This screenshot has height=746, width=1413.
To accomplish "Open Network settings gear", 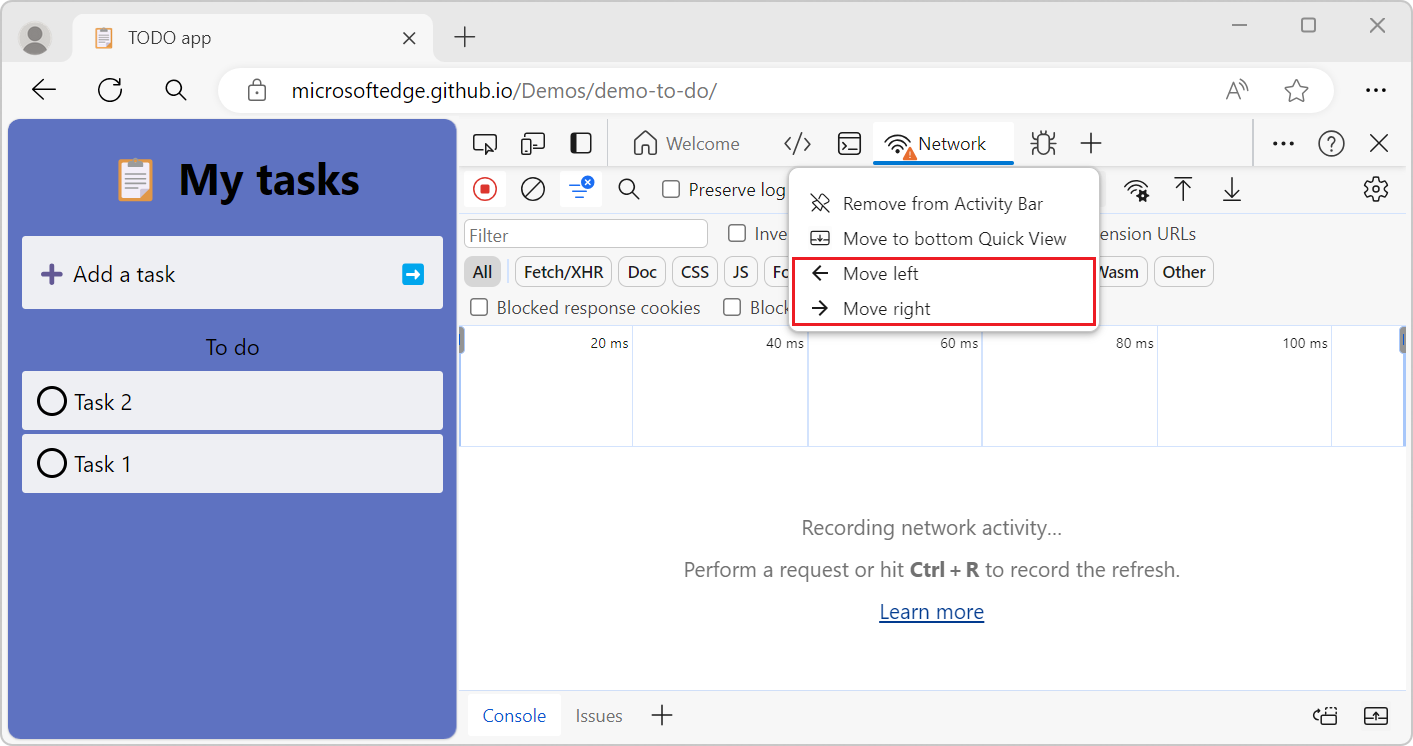I will pos(1376,189).
